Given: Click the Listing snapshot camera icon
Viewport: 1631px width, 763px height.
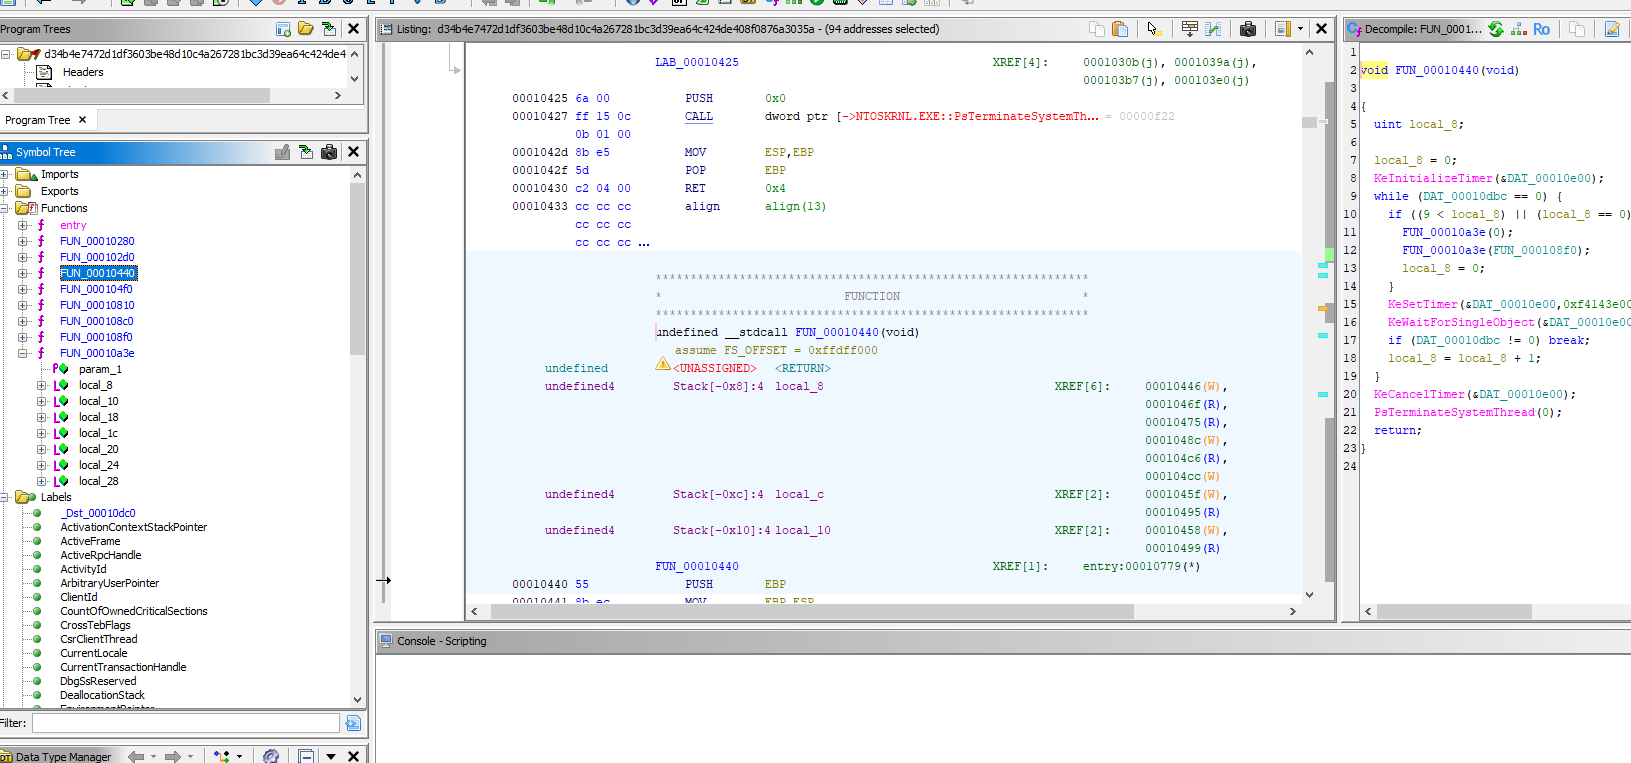Looking at the screenshot, I should pyautogui.click(x=1247, y=29).
